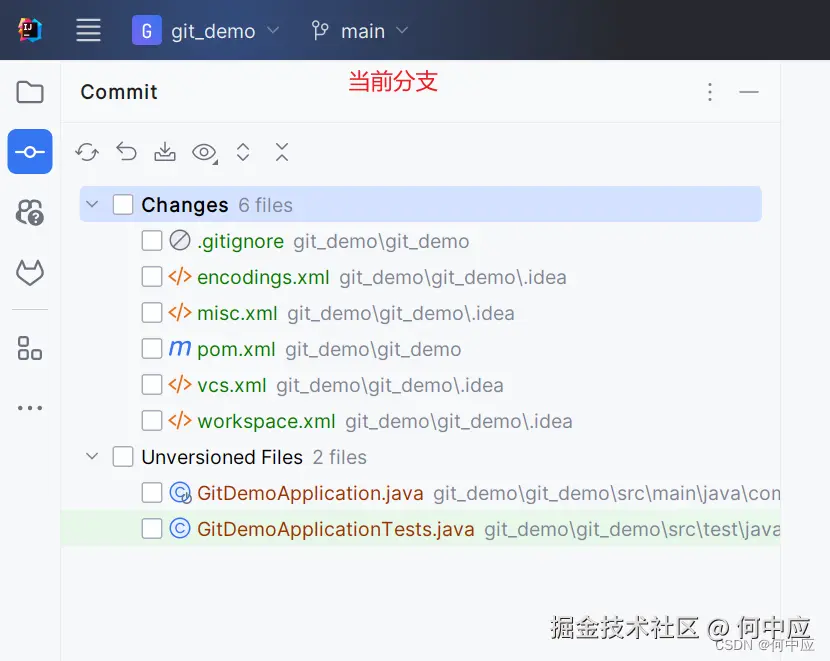This screenshot has width=830, height=661.
Task: Click the Rollback icon in the Commit toolbar
Action: [126, 152]
